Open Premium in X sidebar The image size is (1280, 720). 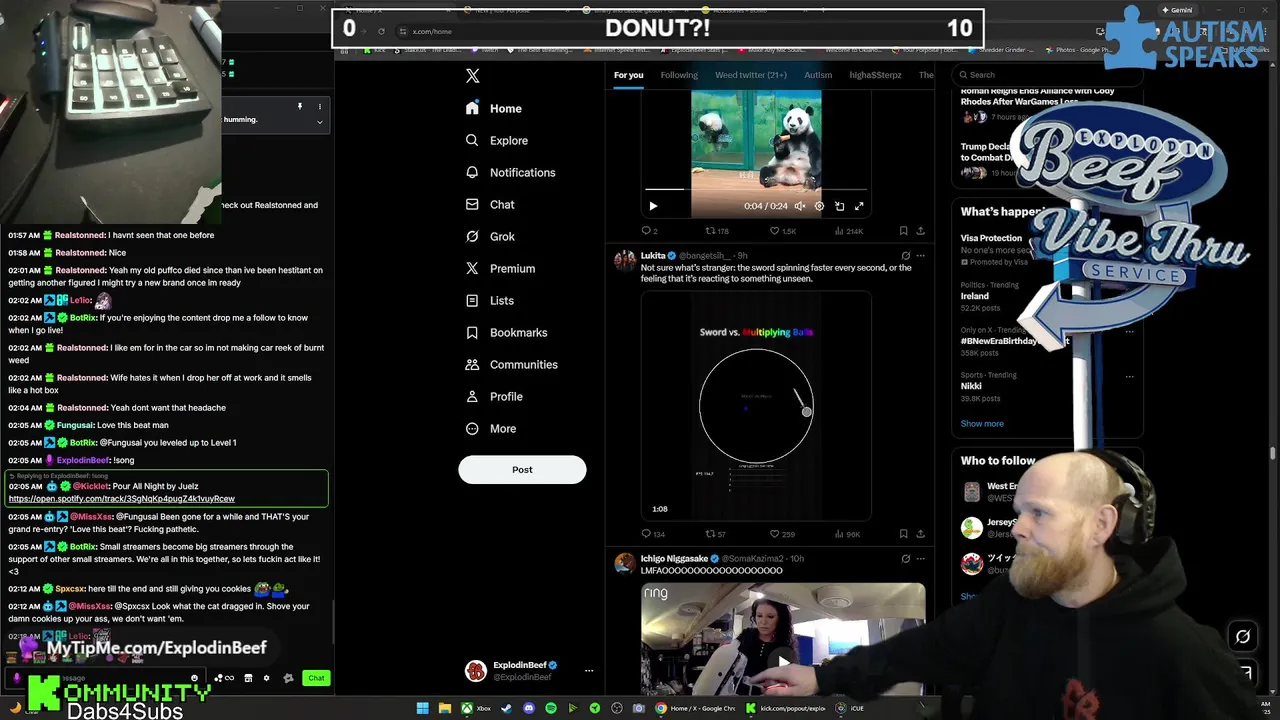coord(500,268)
